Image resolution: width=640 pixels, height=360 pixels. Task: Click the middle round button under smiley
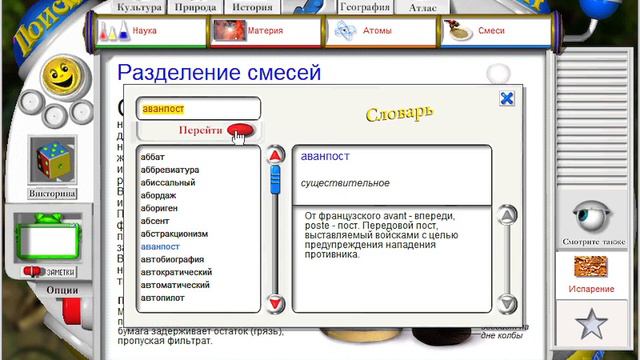(x=54, y=115)
